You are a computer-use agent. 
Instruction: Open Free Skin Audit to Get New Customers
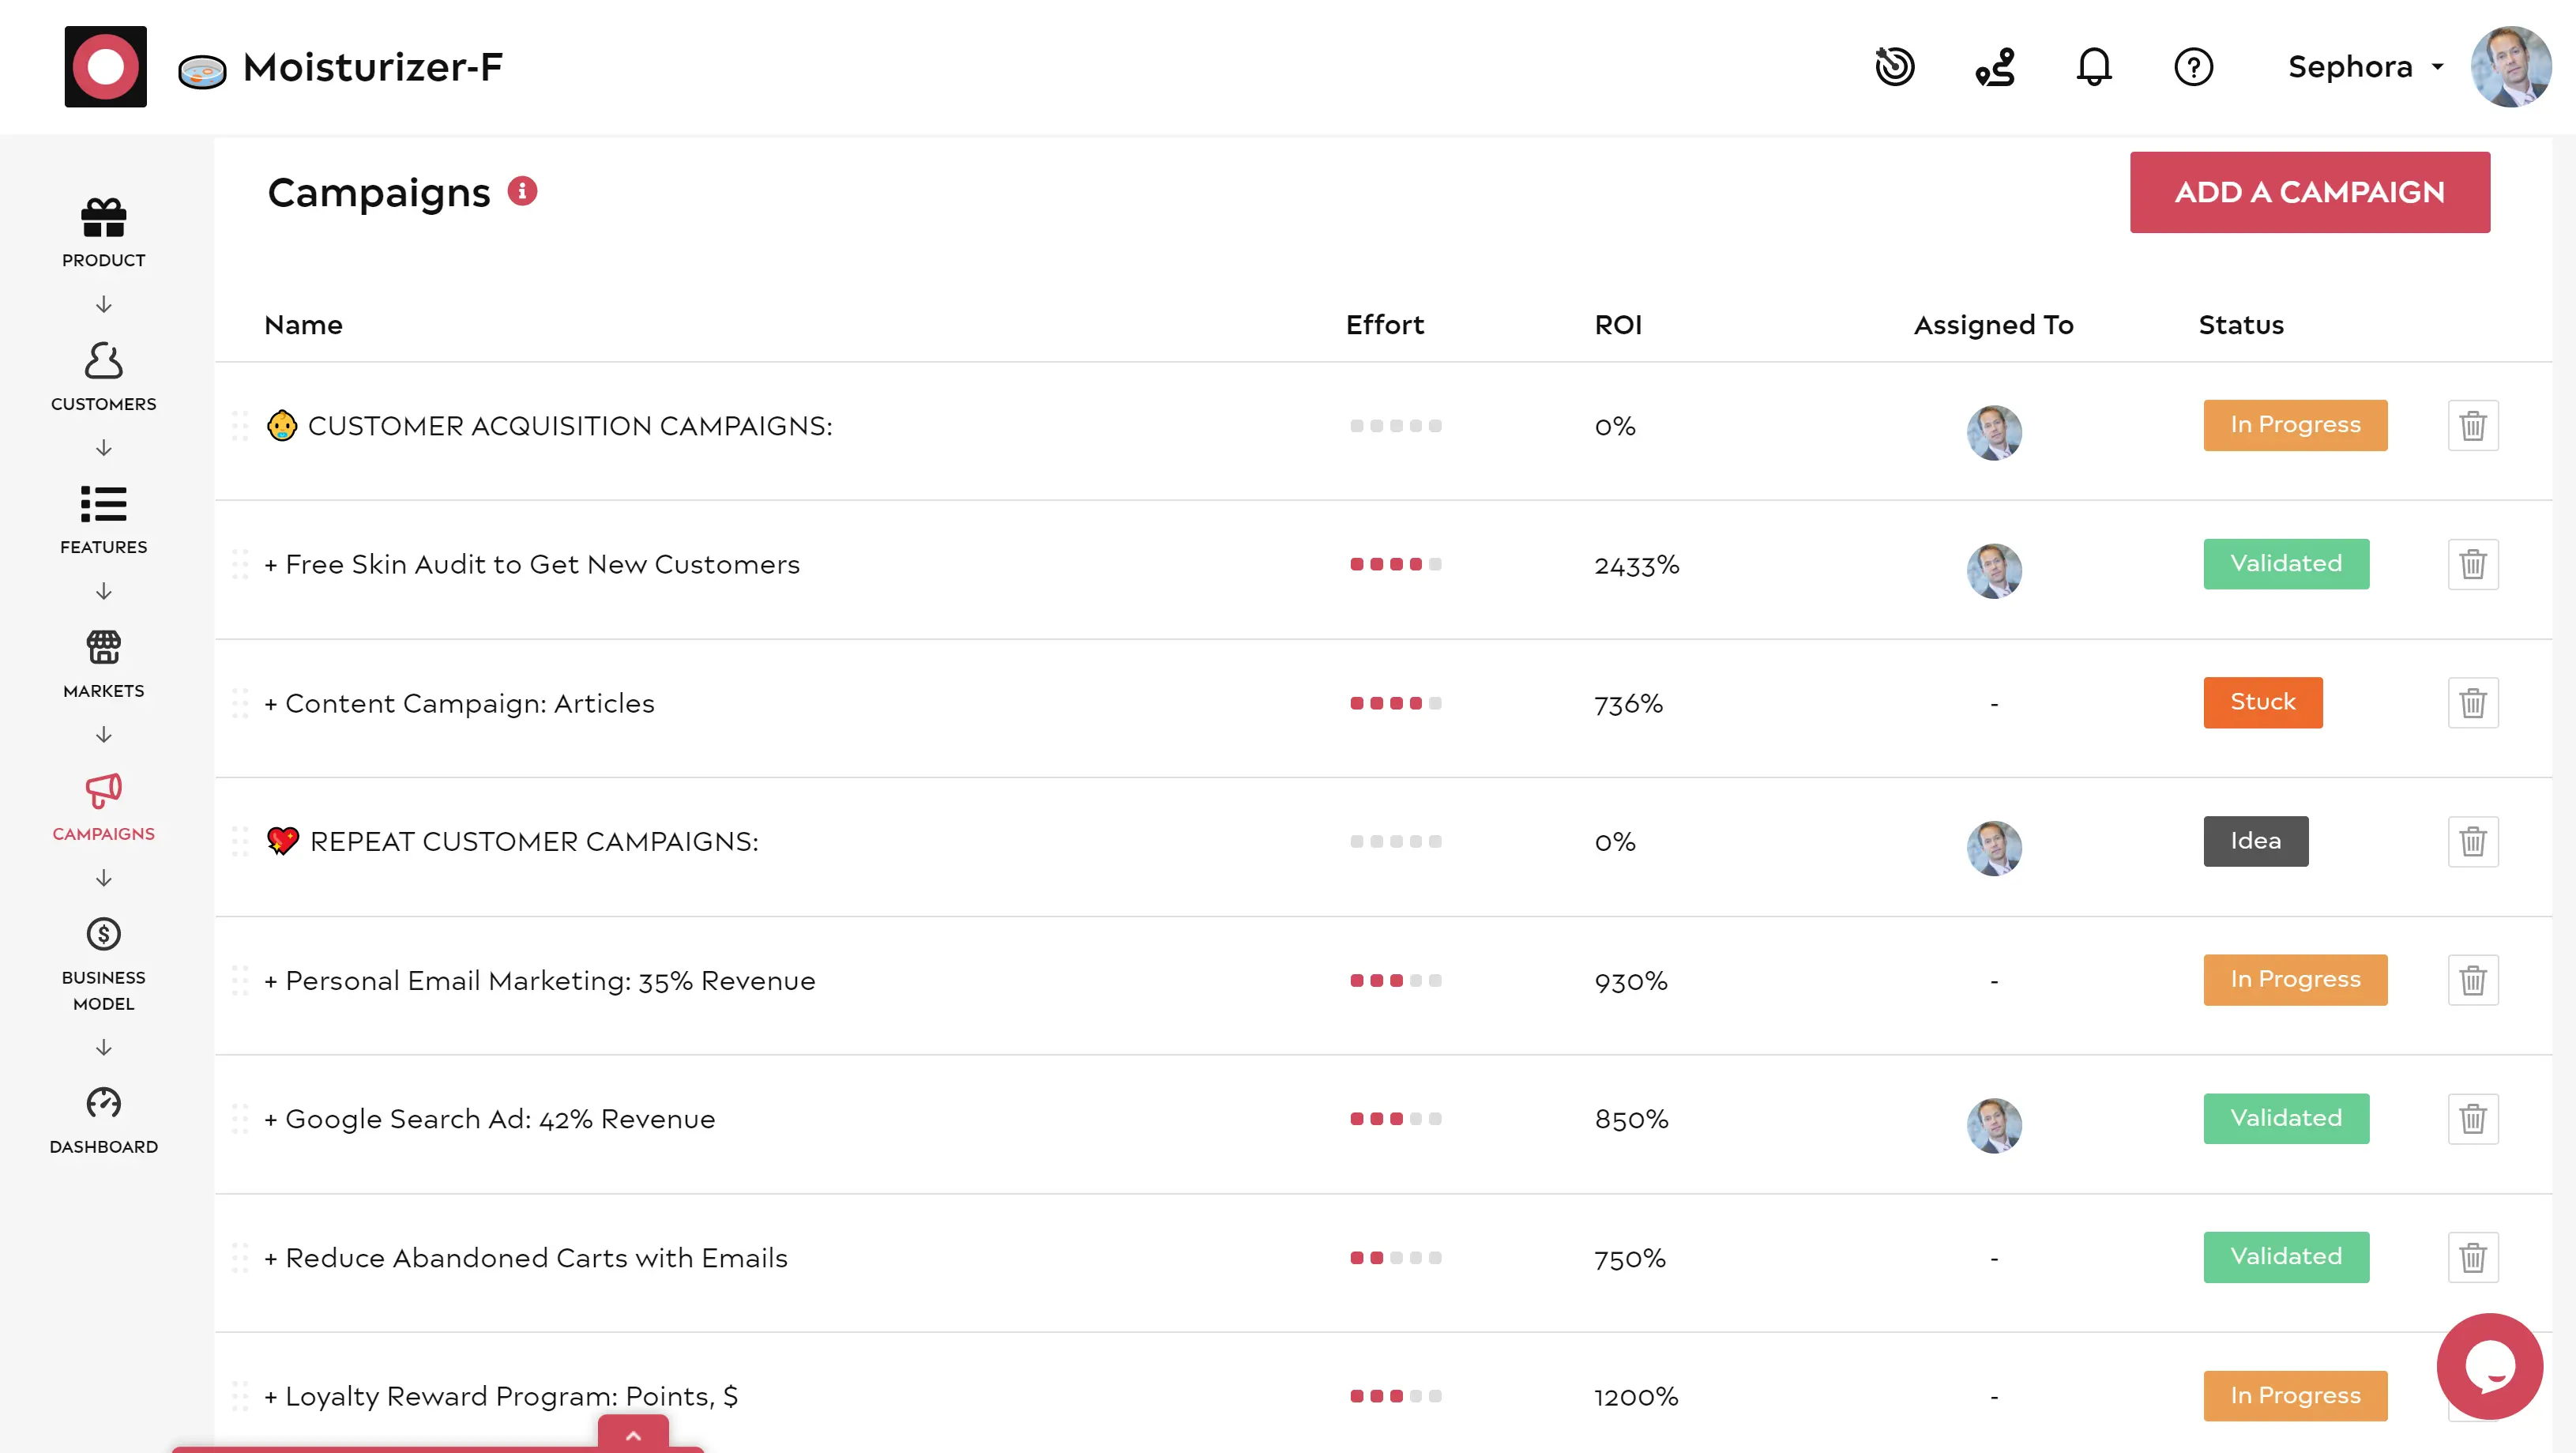tap(532, 564)
